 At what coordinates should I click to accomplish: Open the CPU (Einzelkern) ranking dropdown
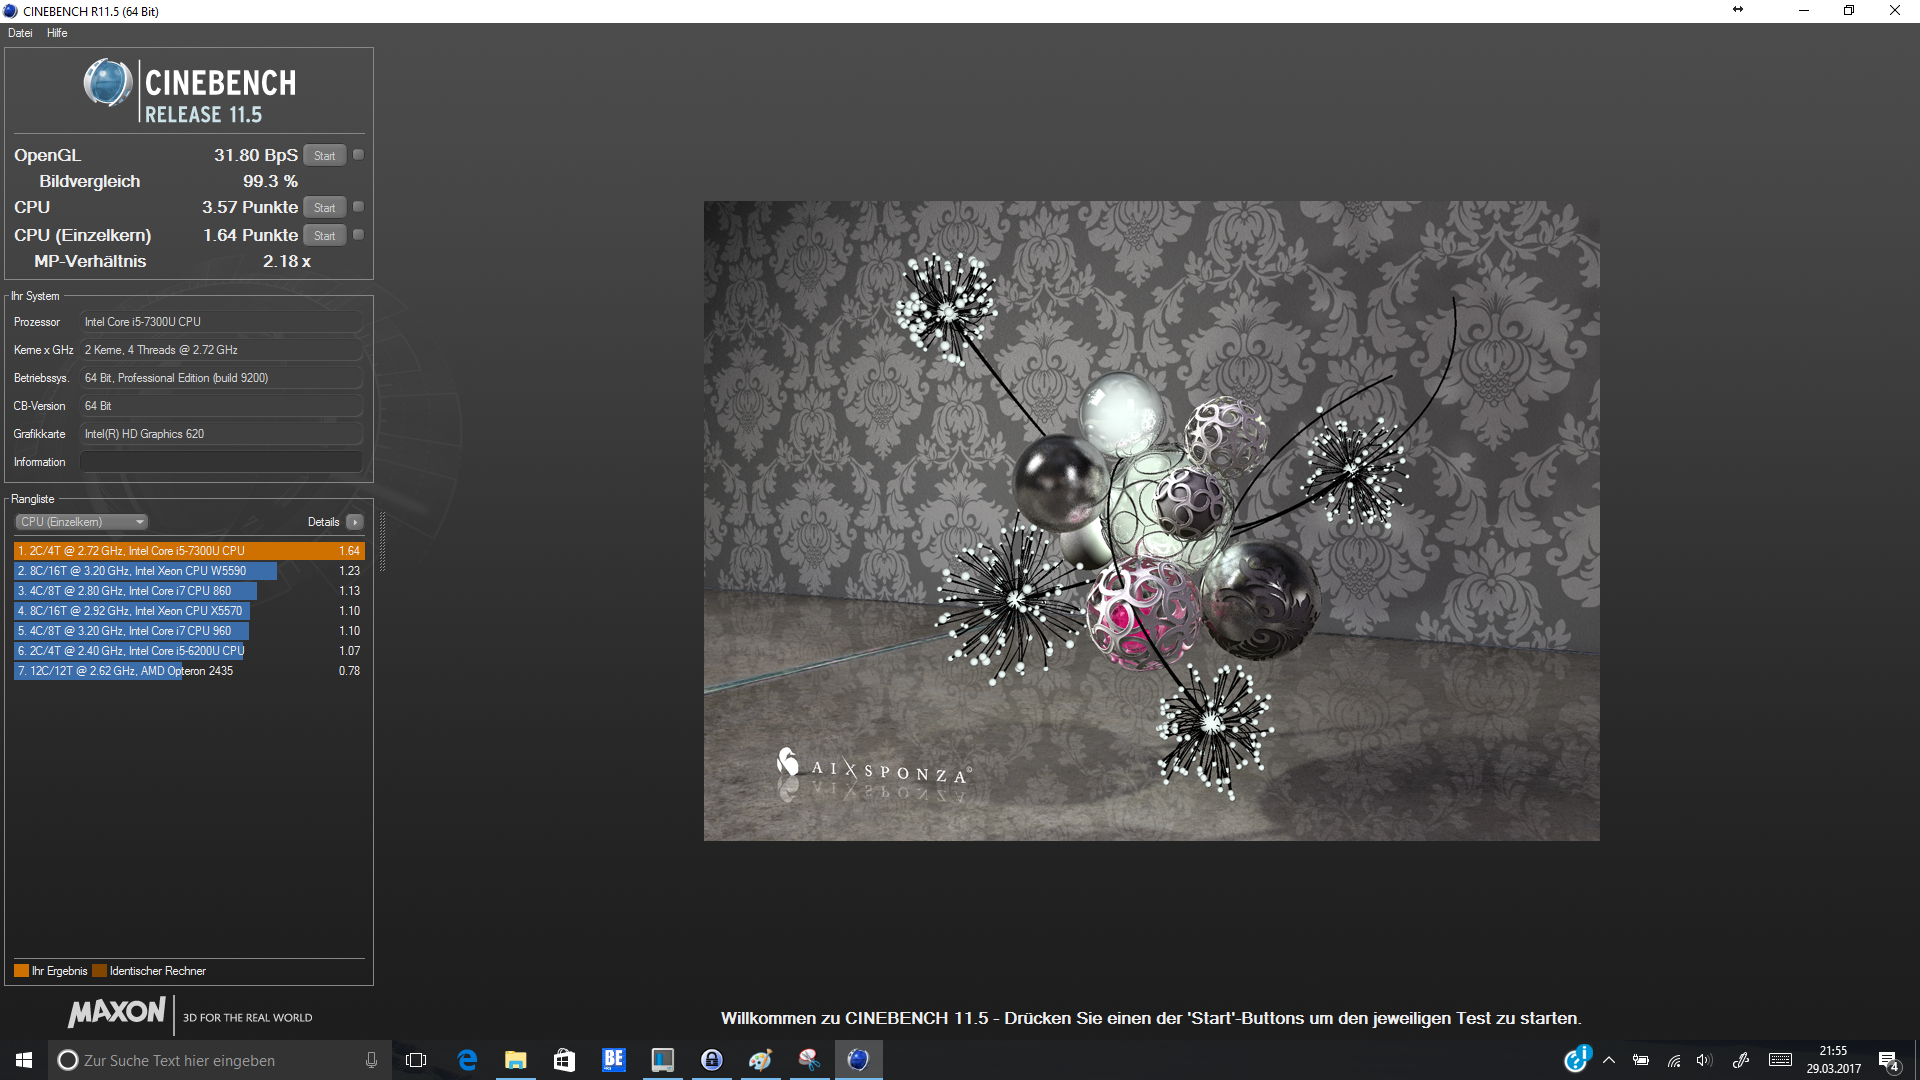(x=82, y=522)
